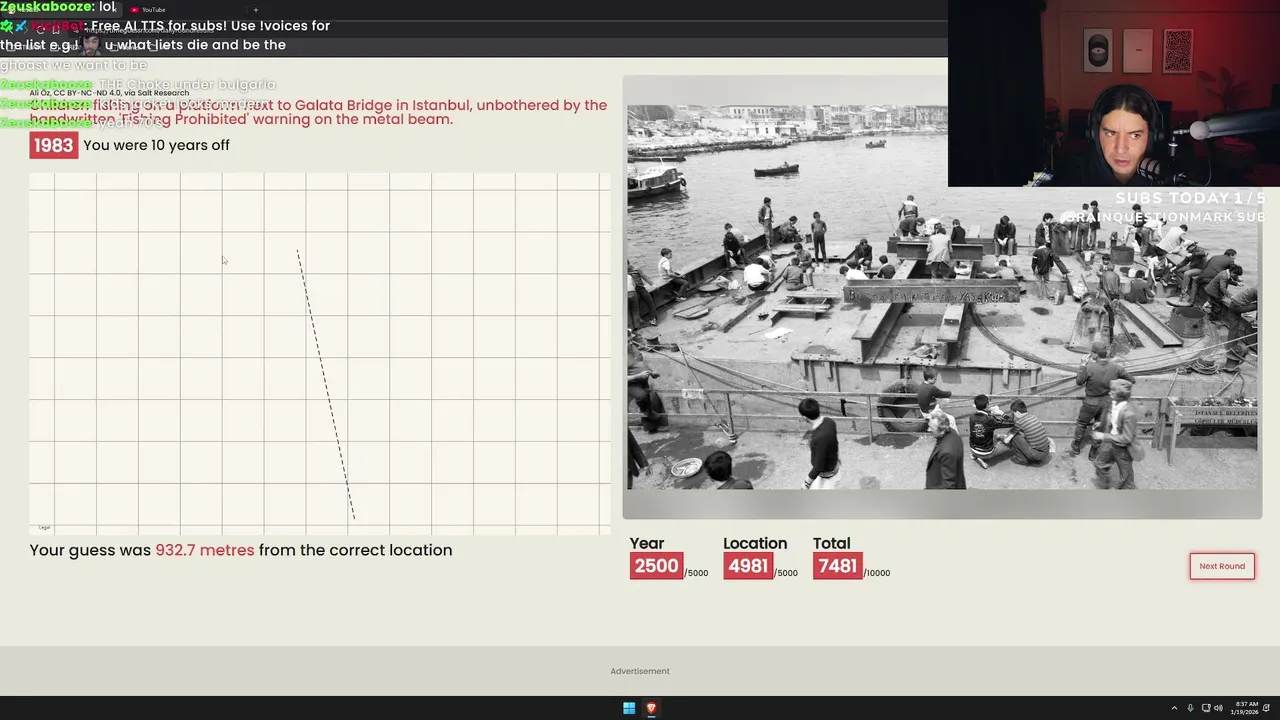Image resolution: width=1280 pixels, height=720 pixels.
Task: Click the historical Galata Bridge fishing photo
Action: click(x=942, y=297)
